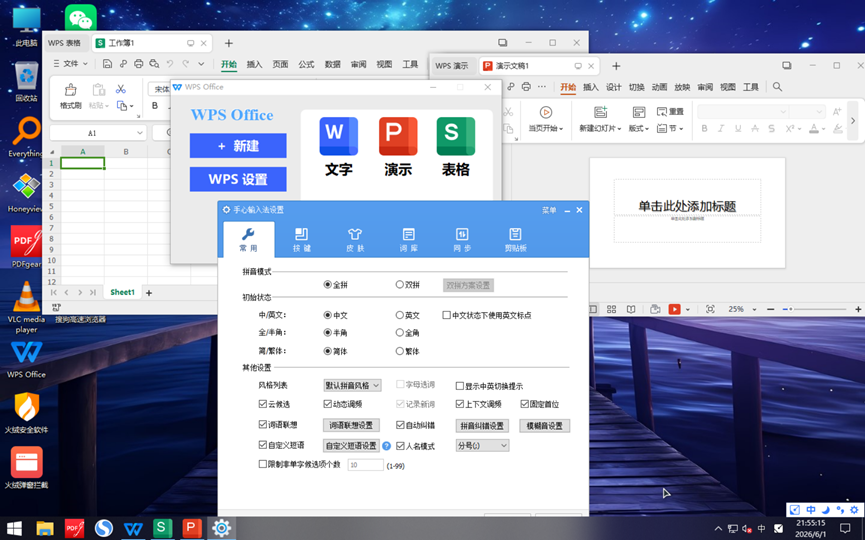Open File Explorer from taskbar
Viewport: 865px width, 540px height.
(45, 528)
